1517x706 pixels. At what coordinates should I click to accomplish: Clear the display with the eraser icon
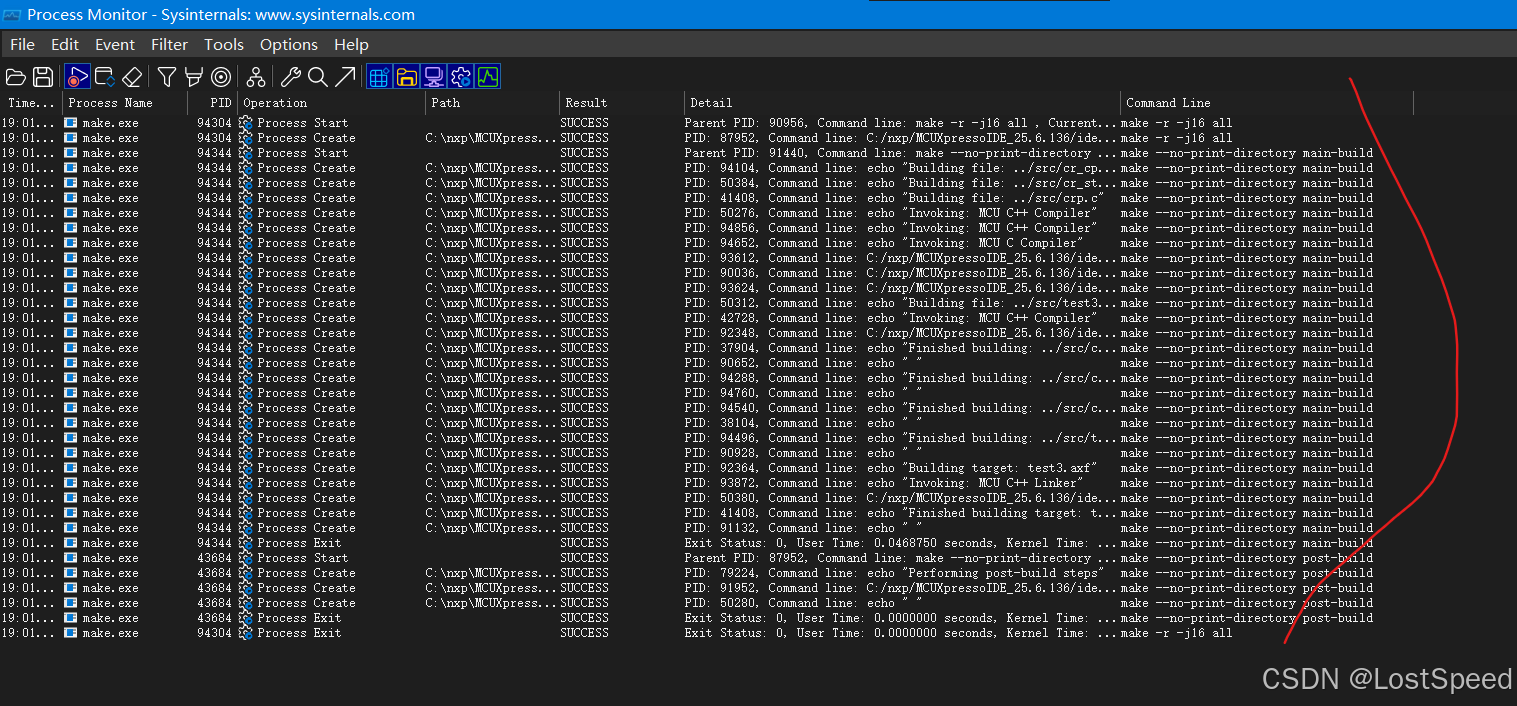[x=132, y=77]
